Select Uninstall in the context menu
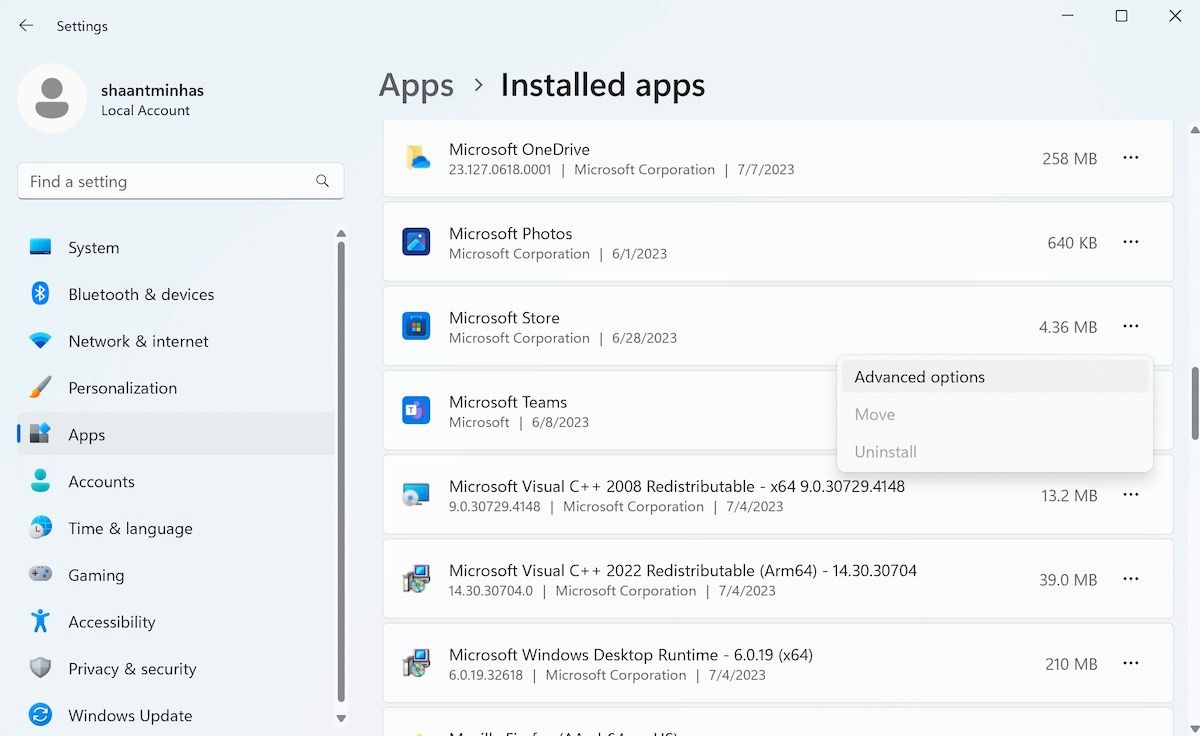Image resolution: width=1200 pixels, height=736 pixels. 885,452
